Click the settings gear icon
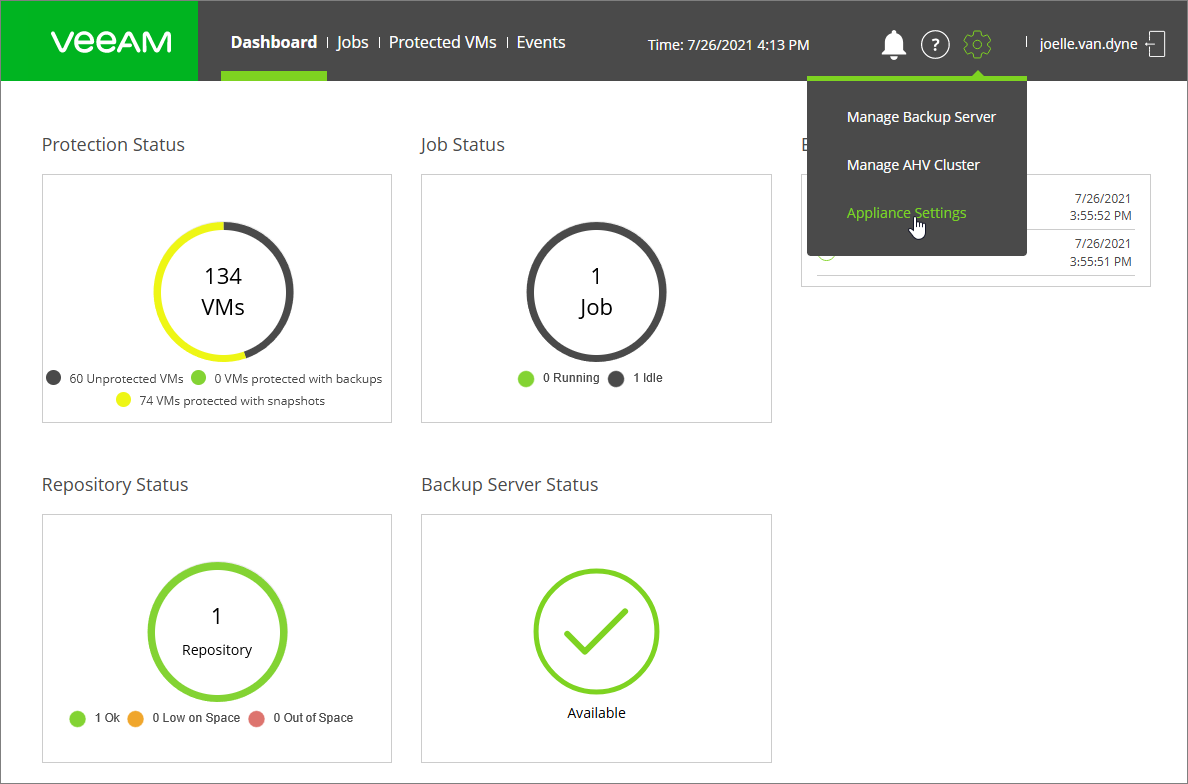Viewport: 1188px width, 784px height. coord(977,44)
